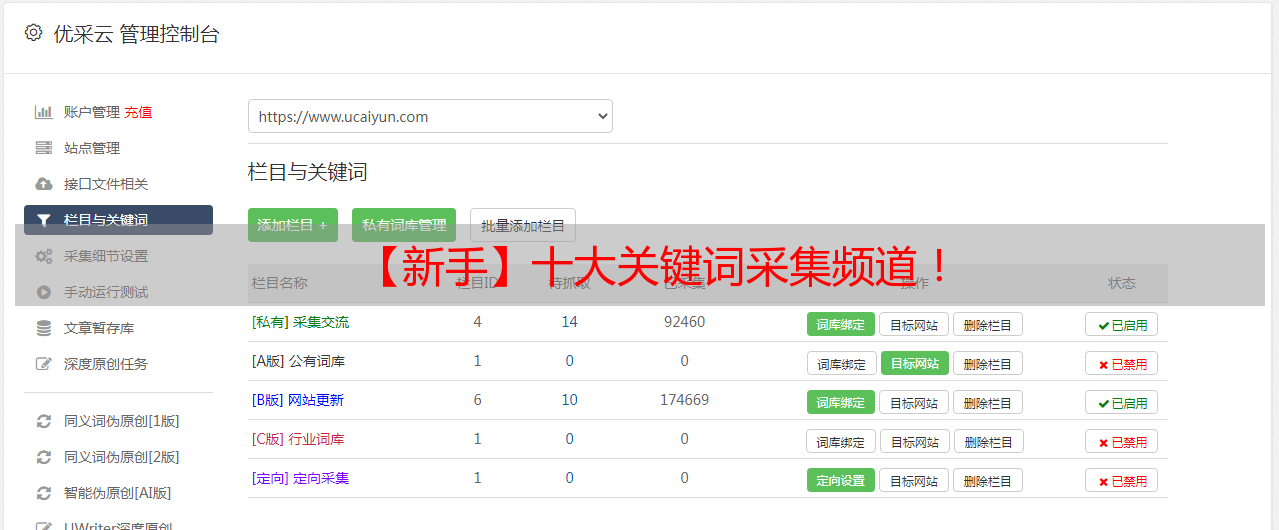1279x530 pixels.
Task: Click the filter icon for 栏目与关键词
Action: point(43,220)
